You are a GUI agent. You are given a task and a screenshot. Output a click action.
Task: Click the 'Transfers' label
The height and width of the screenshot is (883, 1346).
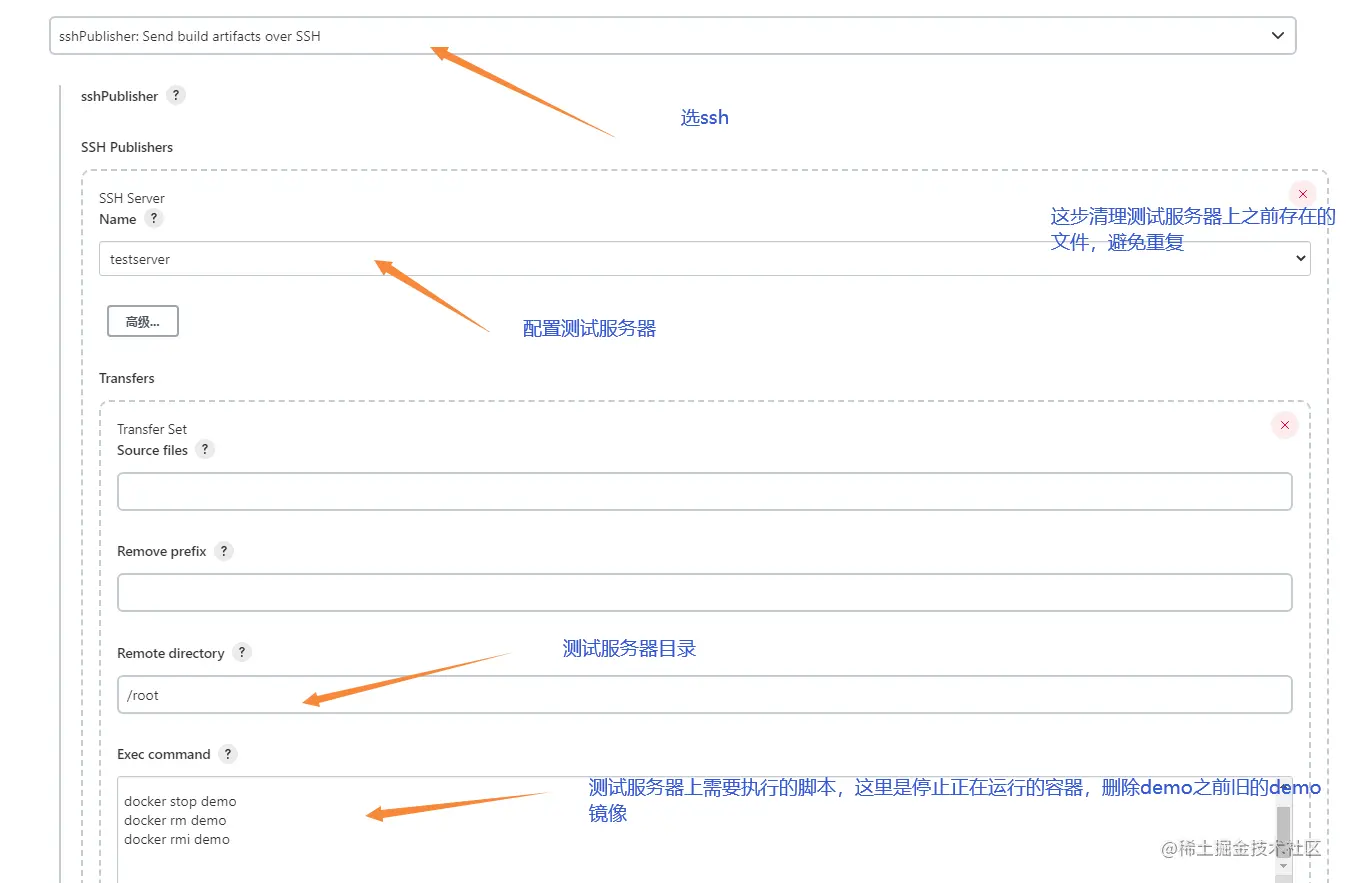[x=127, y=378]
